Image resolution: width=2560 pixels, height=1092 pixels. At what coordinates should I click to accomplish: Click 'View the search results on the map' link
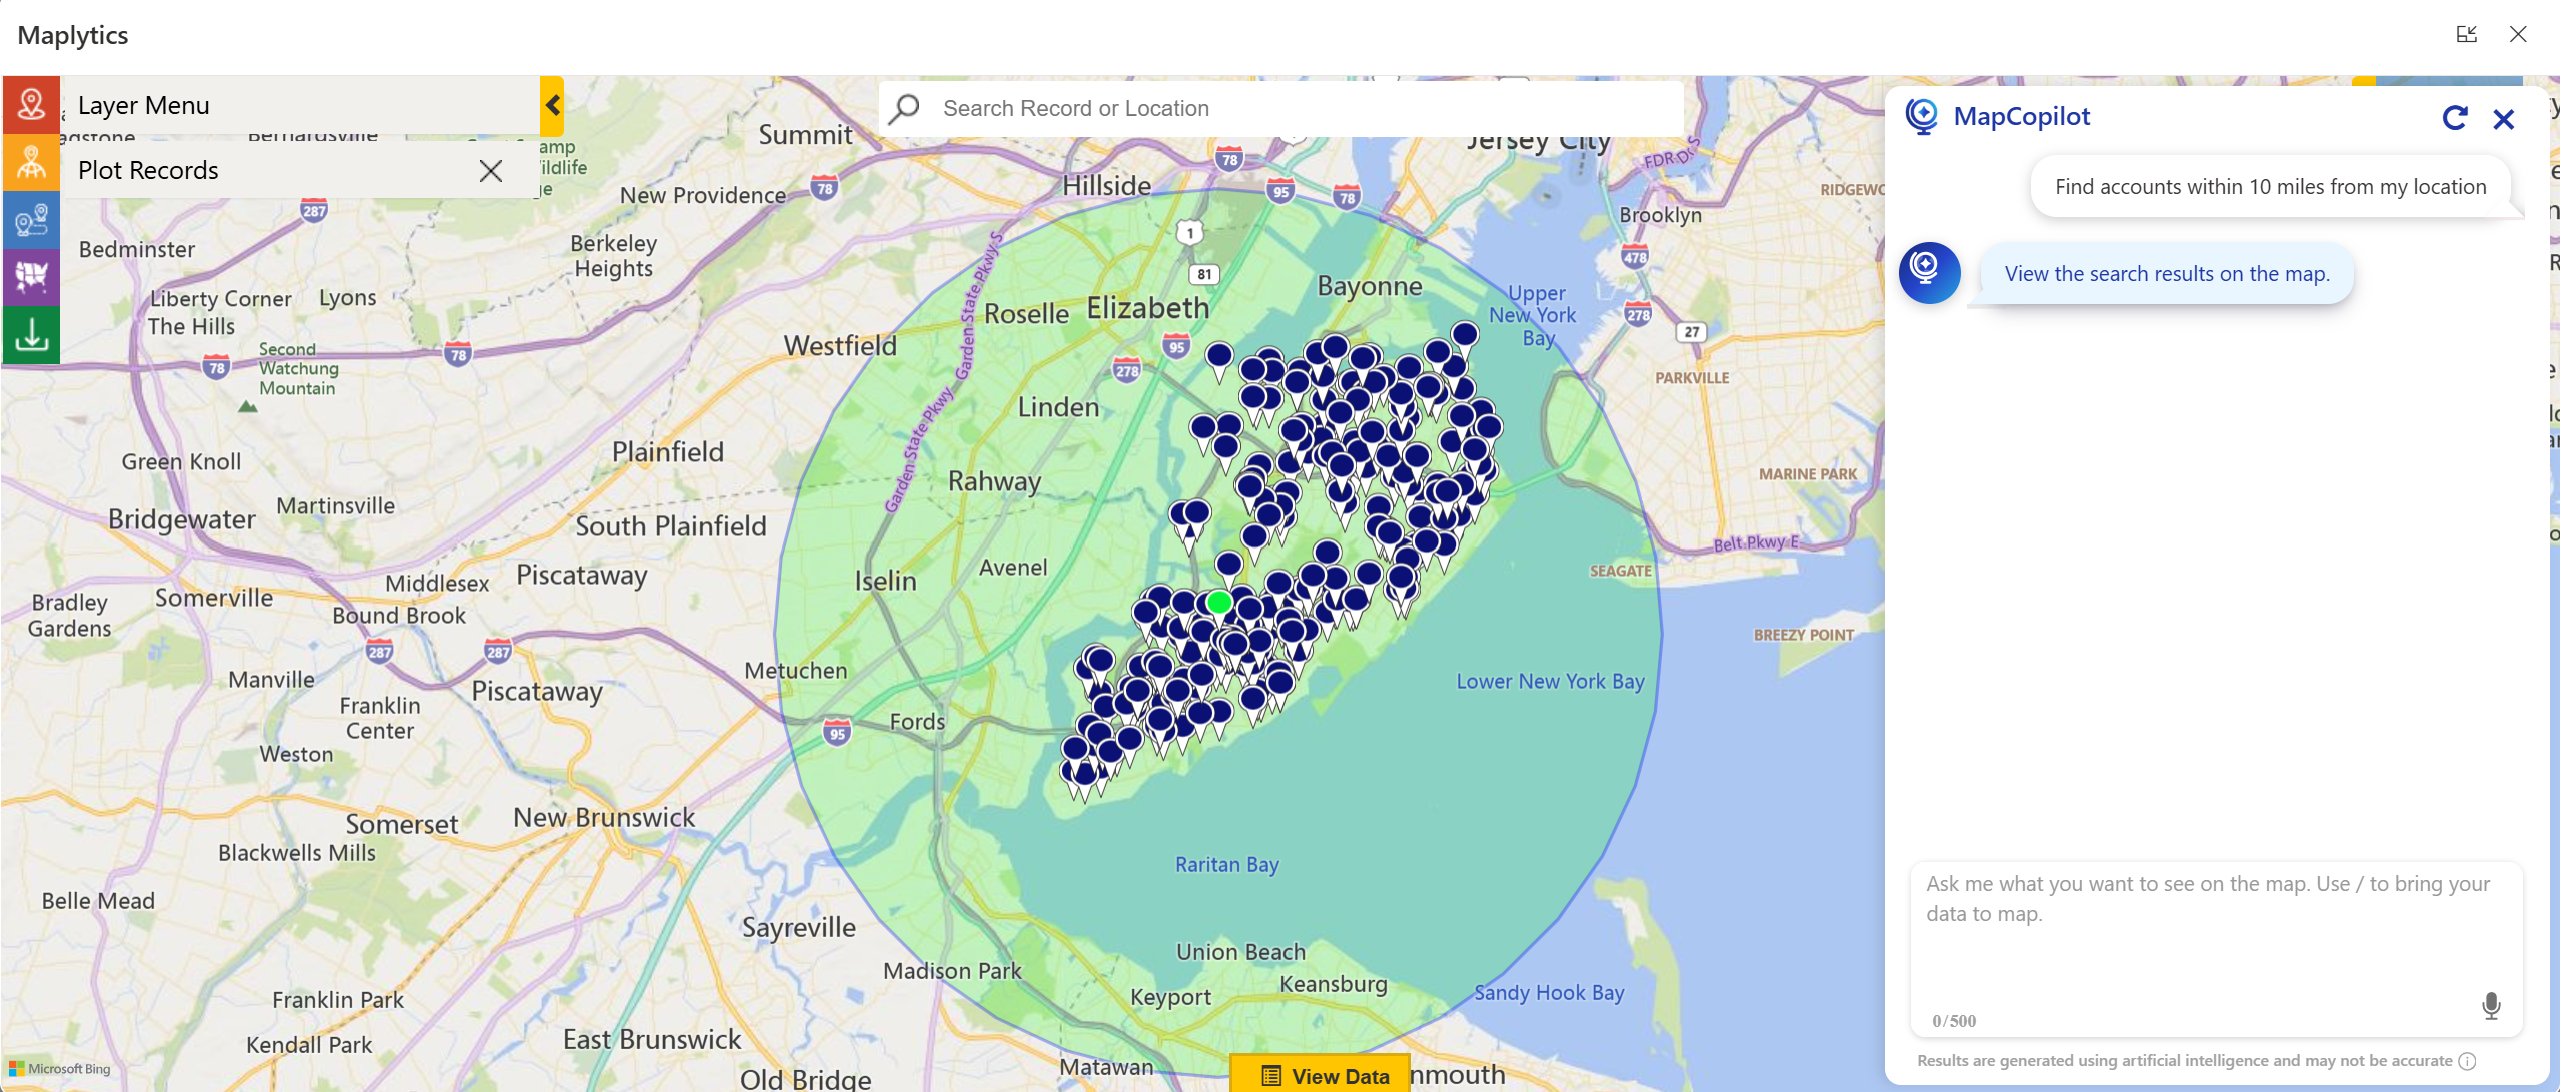(x=2166, y=274)
